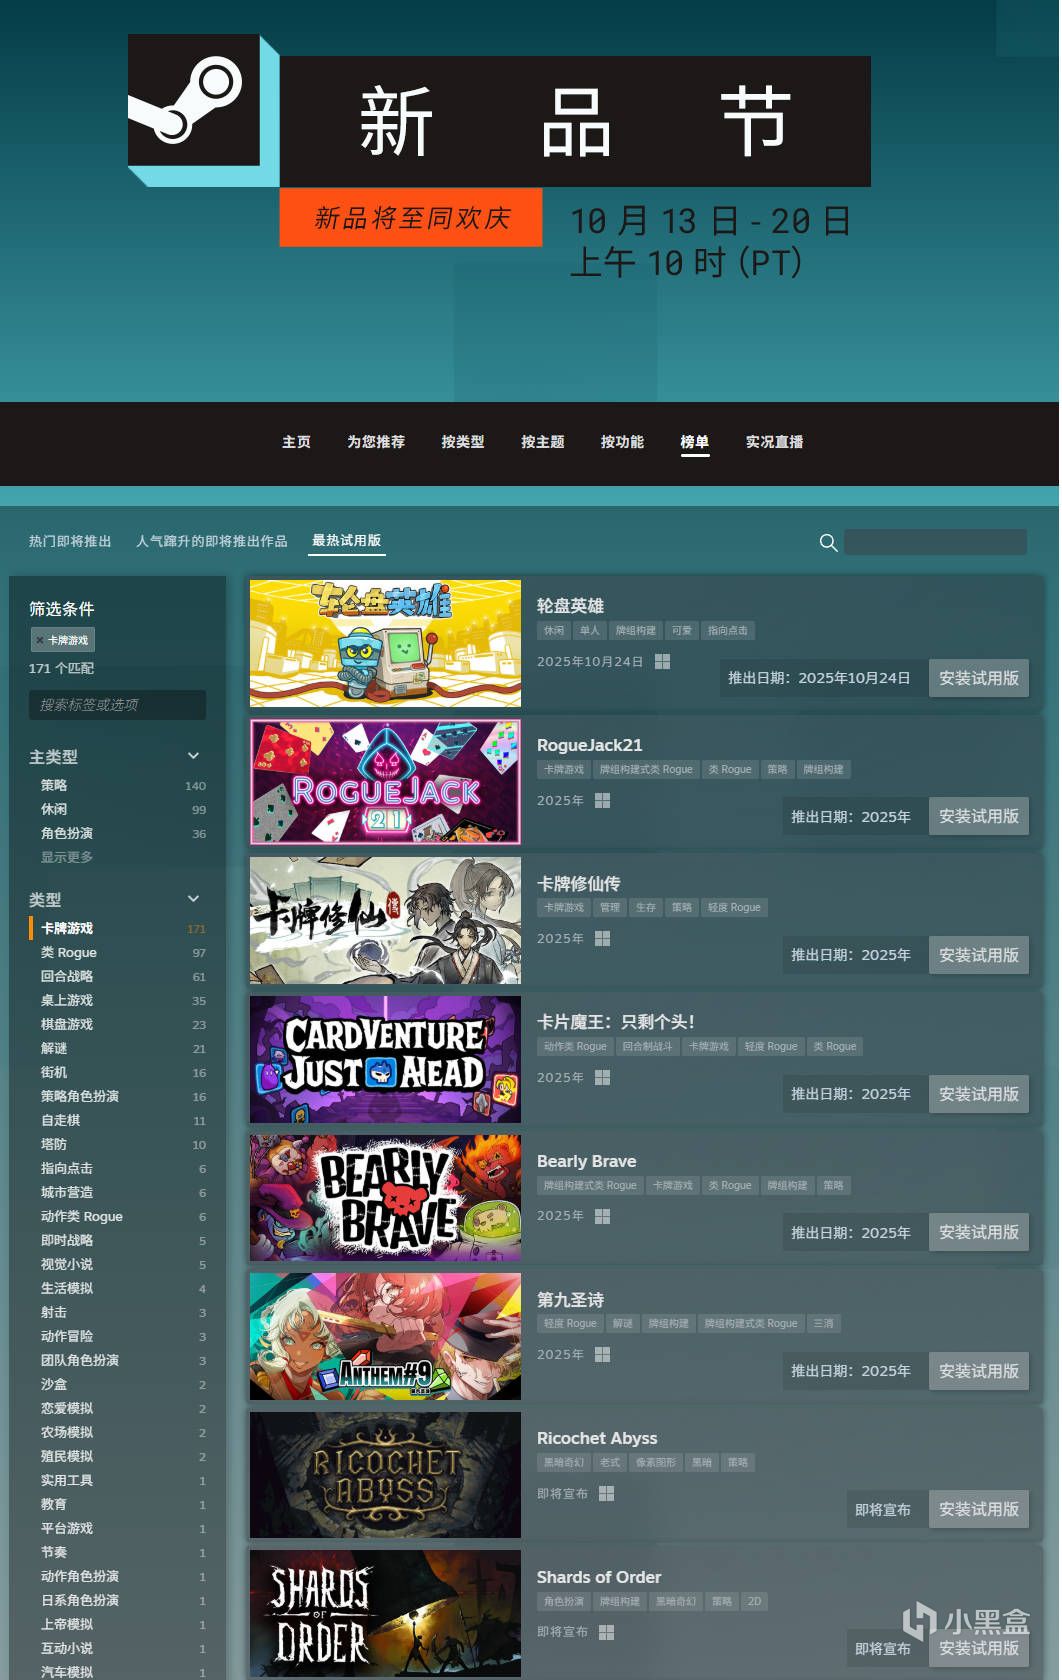This screenshot has height=1680, width=1062.
Task: Click Windows icon for Ricochet Abyss
Action: point(606,1493)
